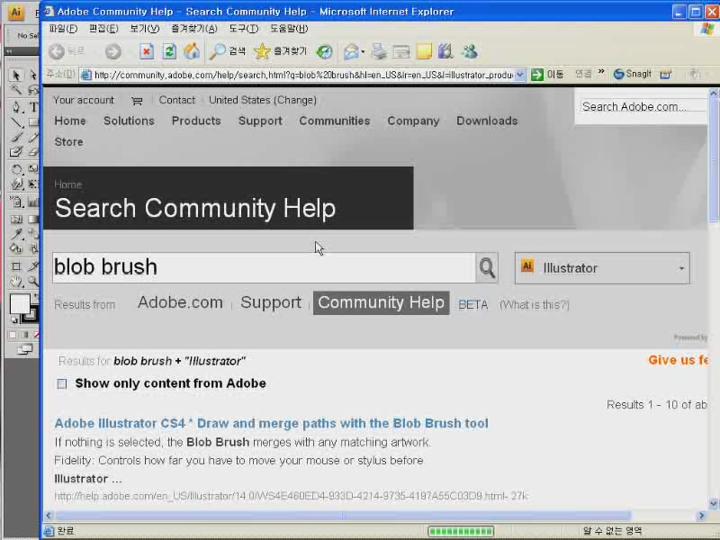Print the page using the printer icon
Image resolution: width=720 pixels, height=540 pixels.
pos(379,51)
